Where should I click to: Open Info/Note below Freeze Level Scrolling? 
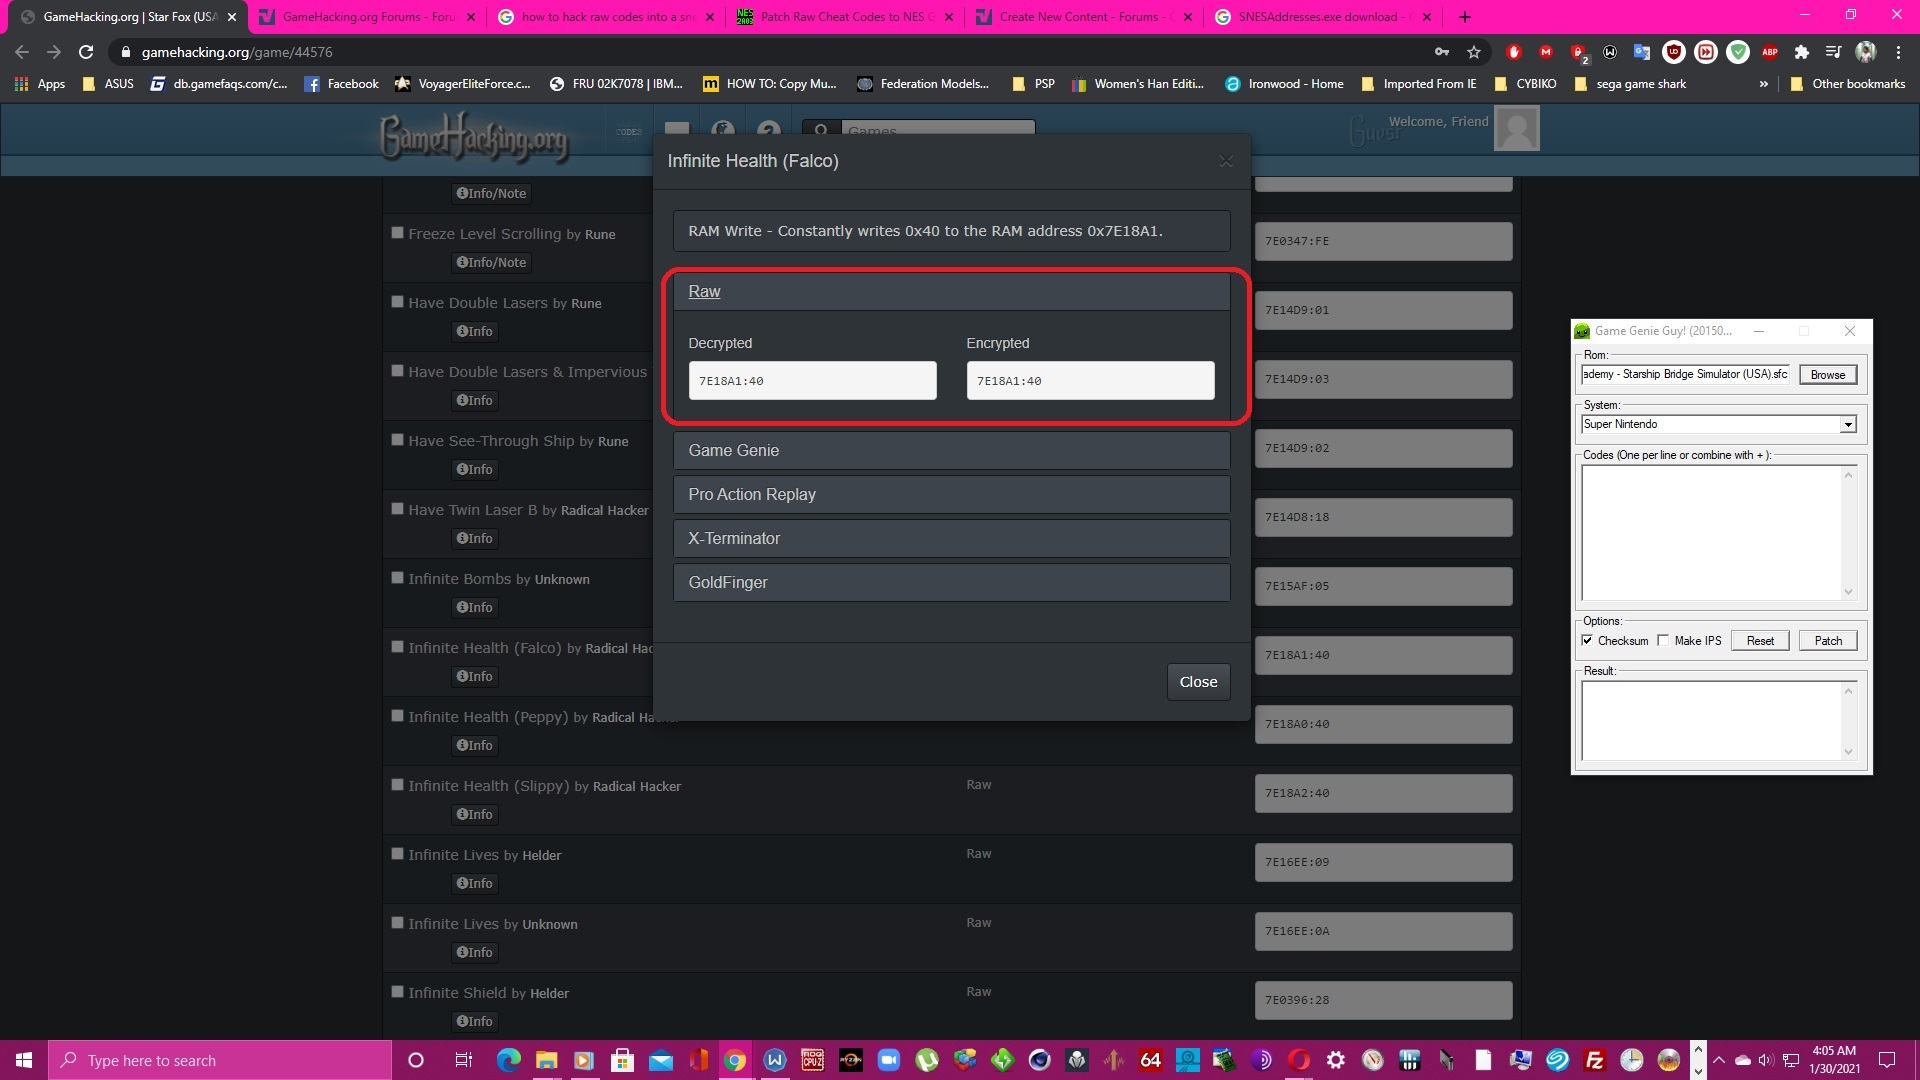tap(491, 262)
